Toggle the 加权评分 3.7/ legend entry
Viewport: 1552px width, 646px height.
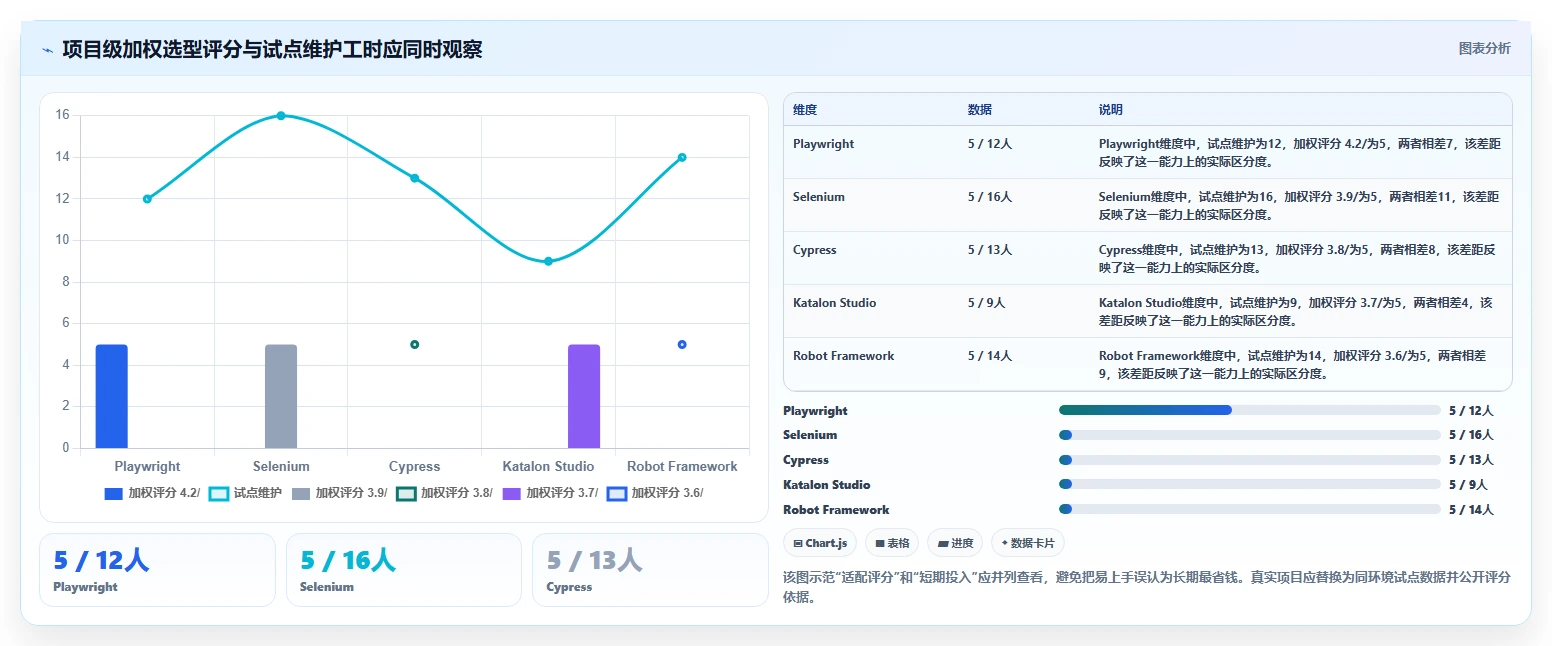pos(550,493)
